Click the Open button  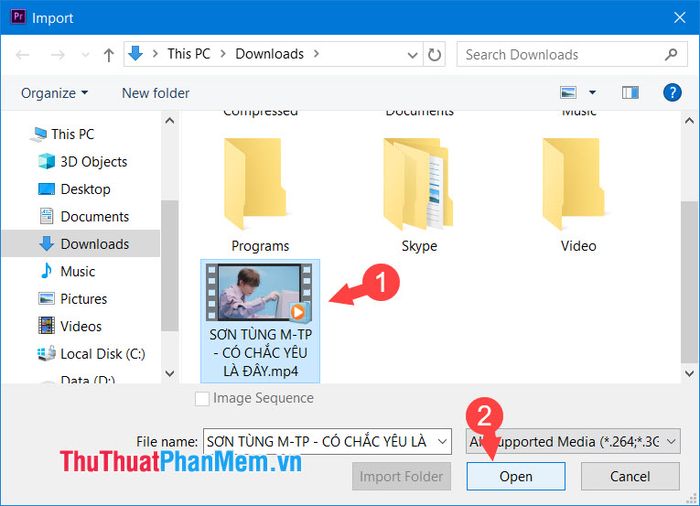(516, 477)
